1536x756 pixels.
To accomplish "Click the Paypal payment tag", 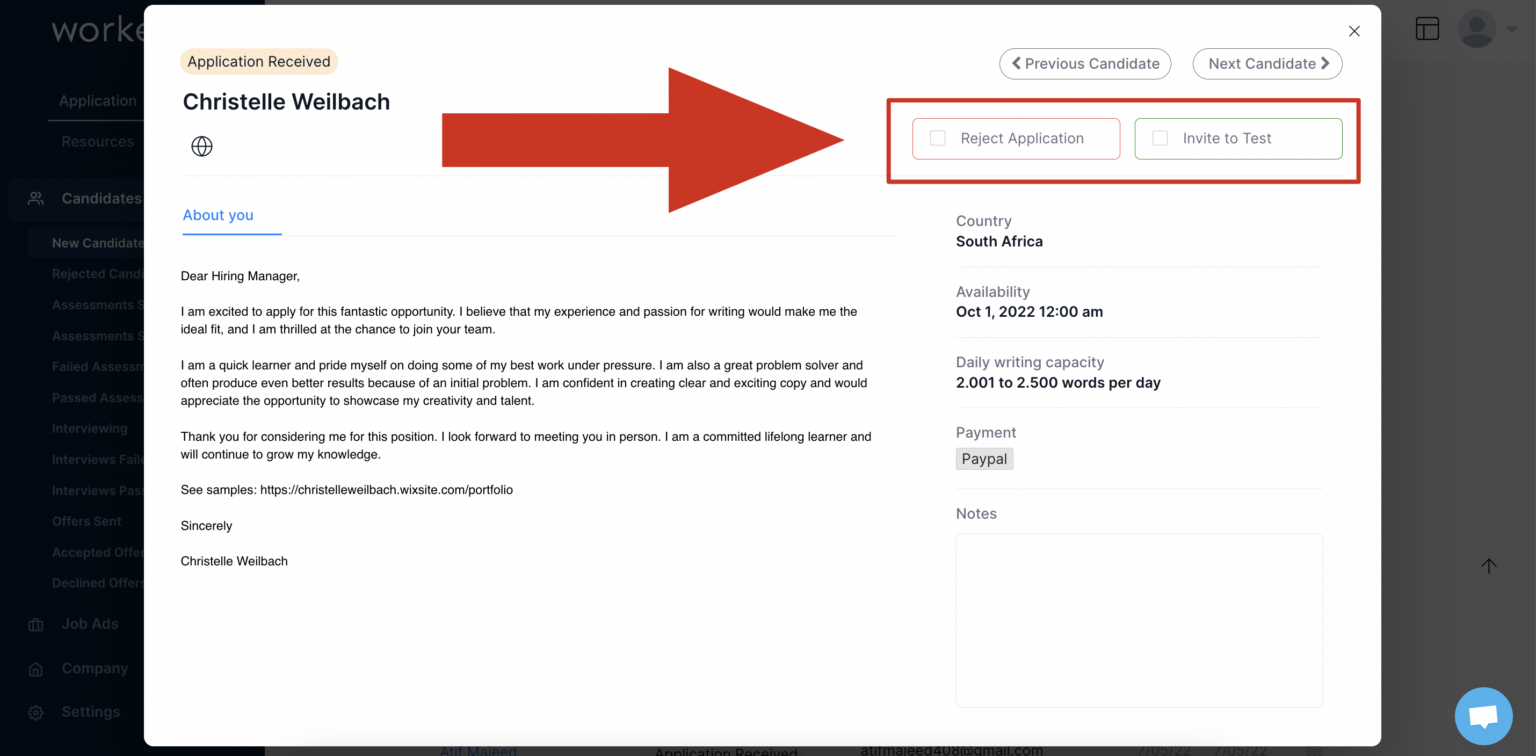I will tap(984, 458).
